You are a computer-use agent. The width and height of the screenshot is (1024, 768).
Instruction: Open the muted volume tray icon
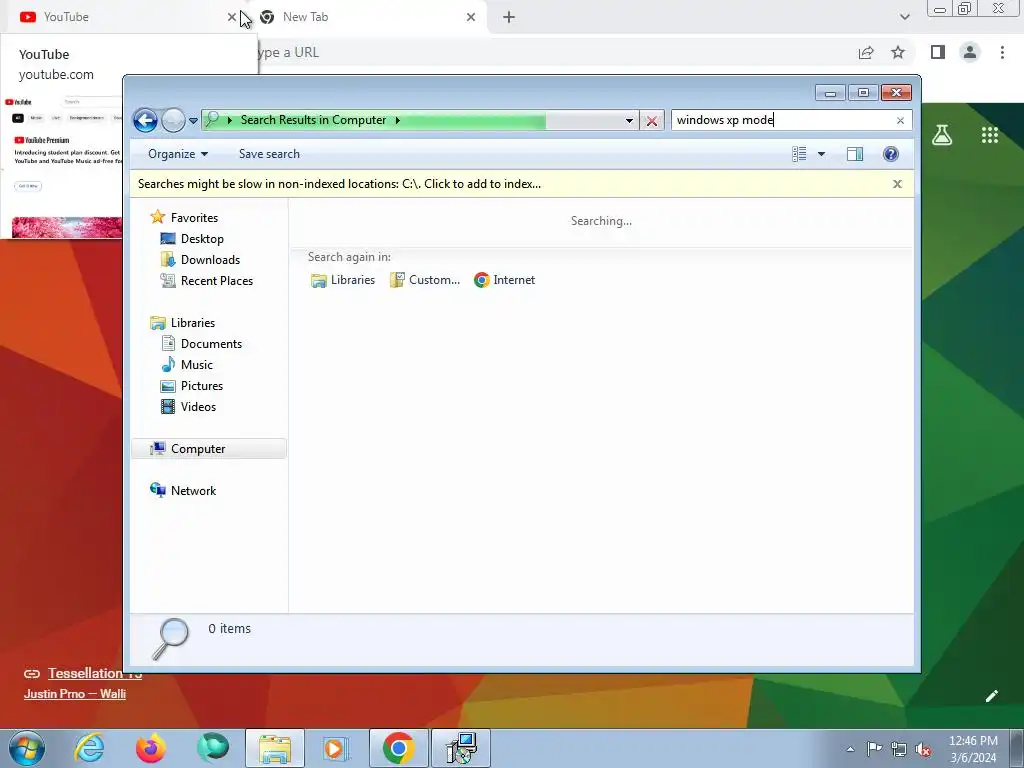click(923, 749)
